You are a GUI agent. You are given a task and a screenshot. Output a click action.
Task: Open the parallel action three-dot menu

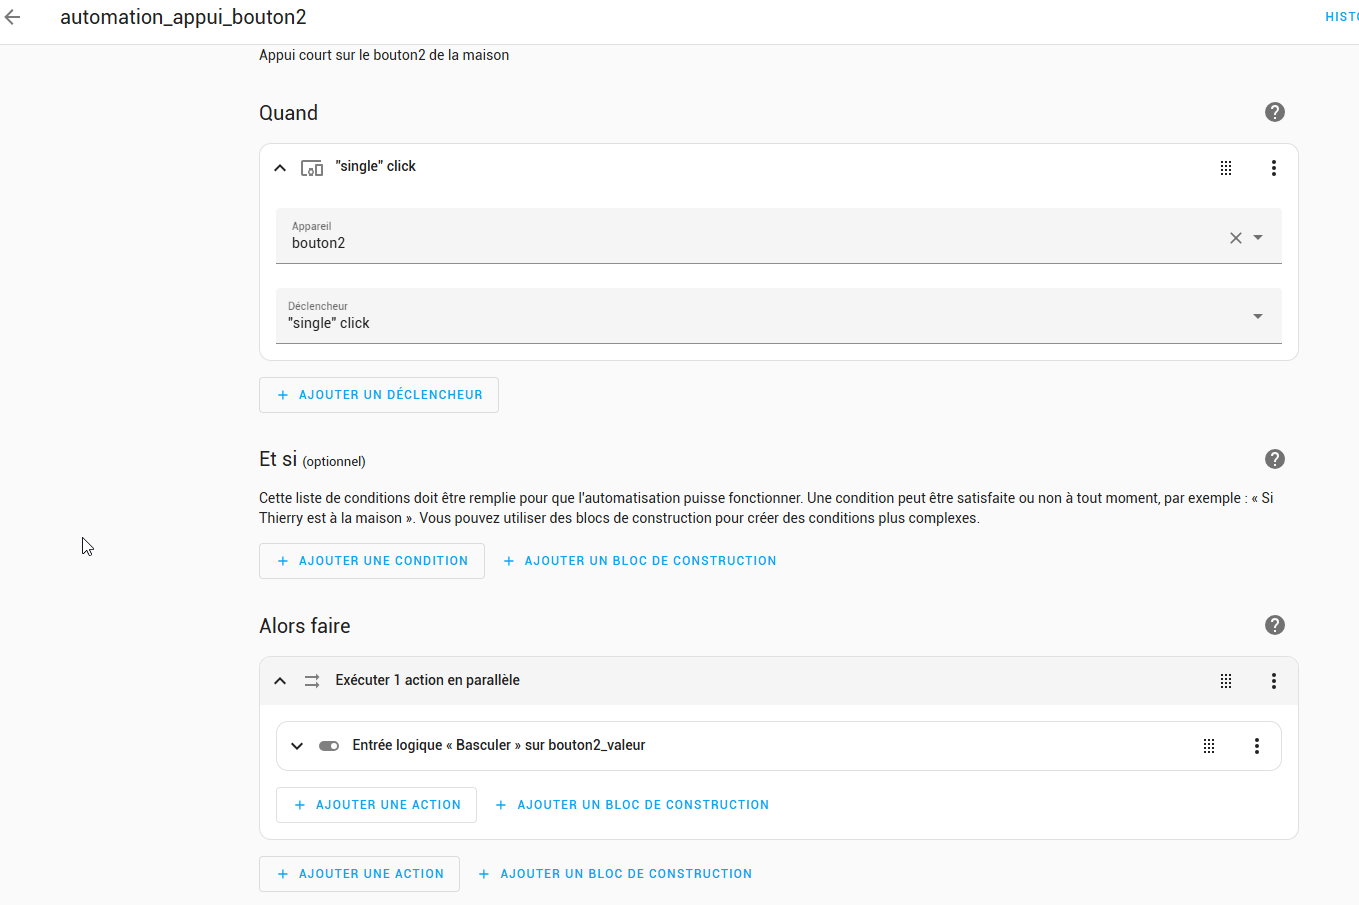(x=1274, y=681)
